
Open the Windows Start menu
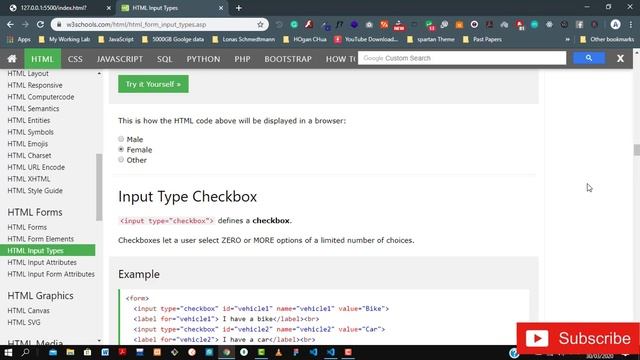click(x=8, y=352)
